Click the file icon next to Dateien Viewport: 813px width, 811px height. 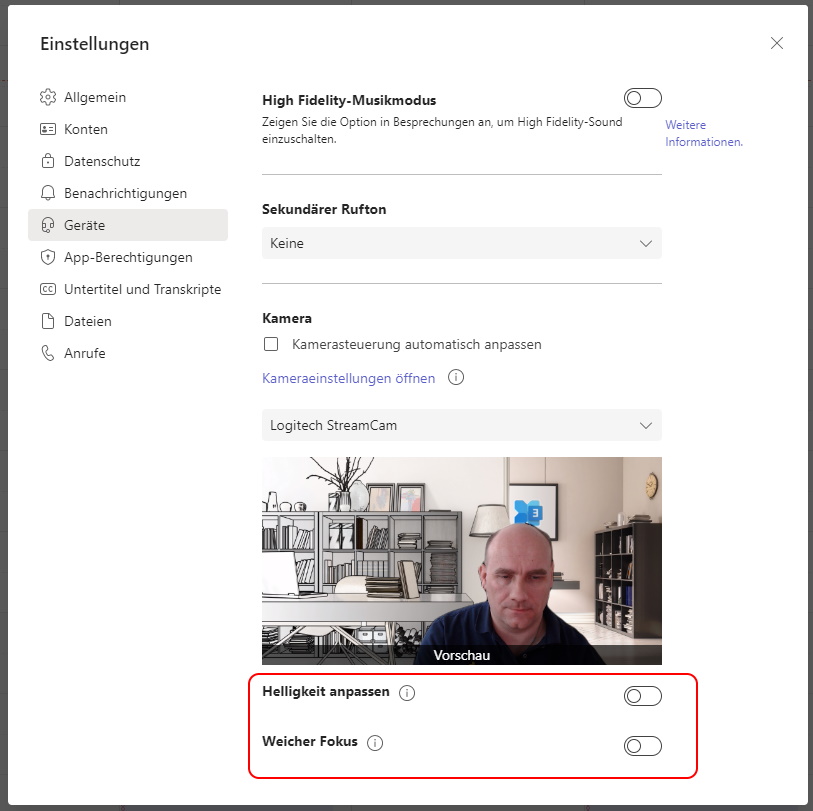48,321
